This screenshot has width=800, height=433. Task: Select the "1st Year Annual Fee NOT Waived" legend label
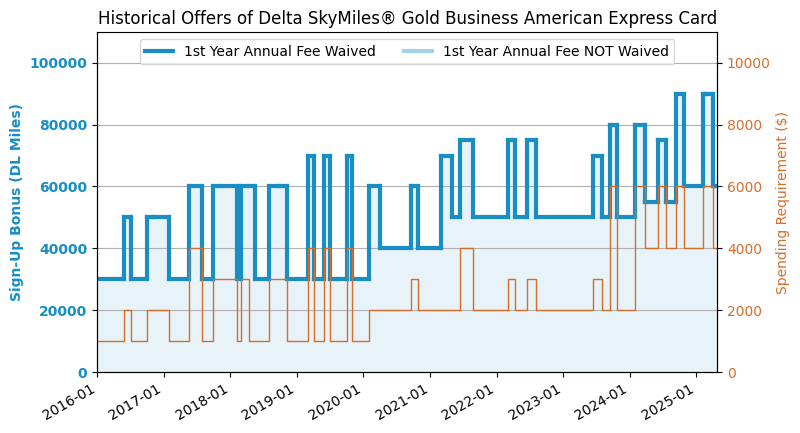point(555,52)
